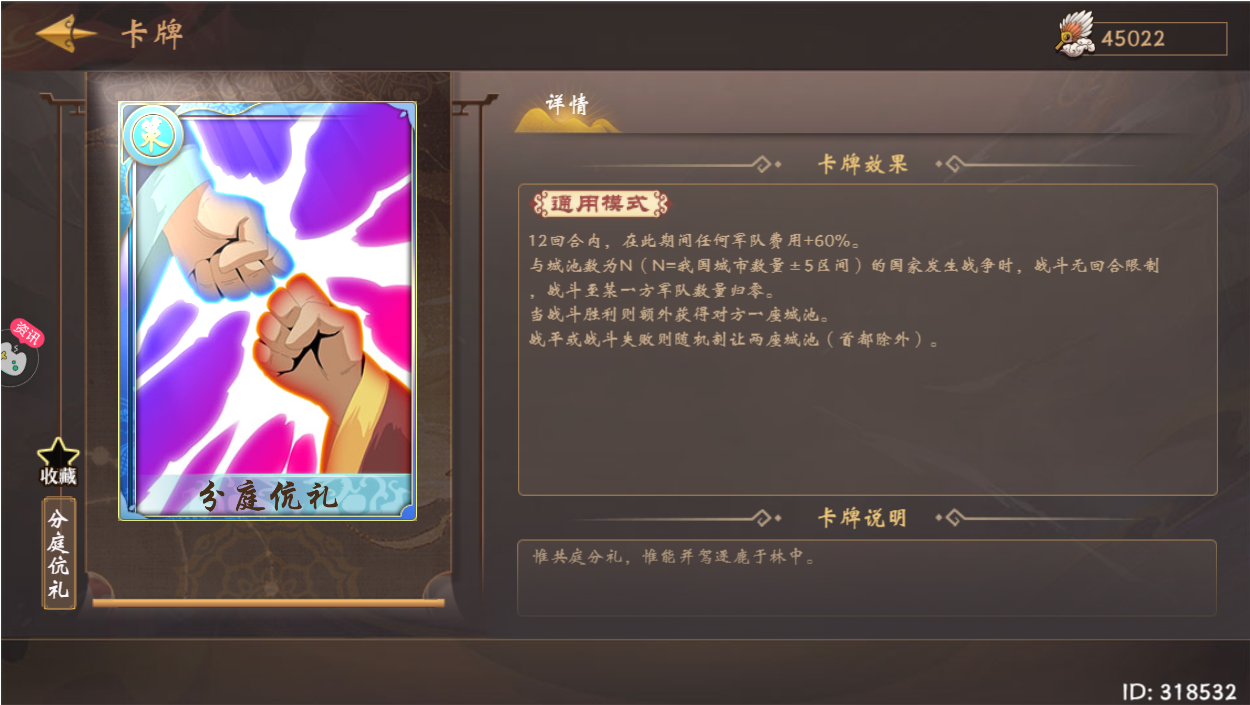The height and width of the screenshot is (705, 1250).
Task: Click the 卡牌 page title
Action: (152, 34)
